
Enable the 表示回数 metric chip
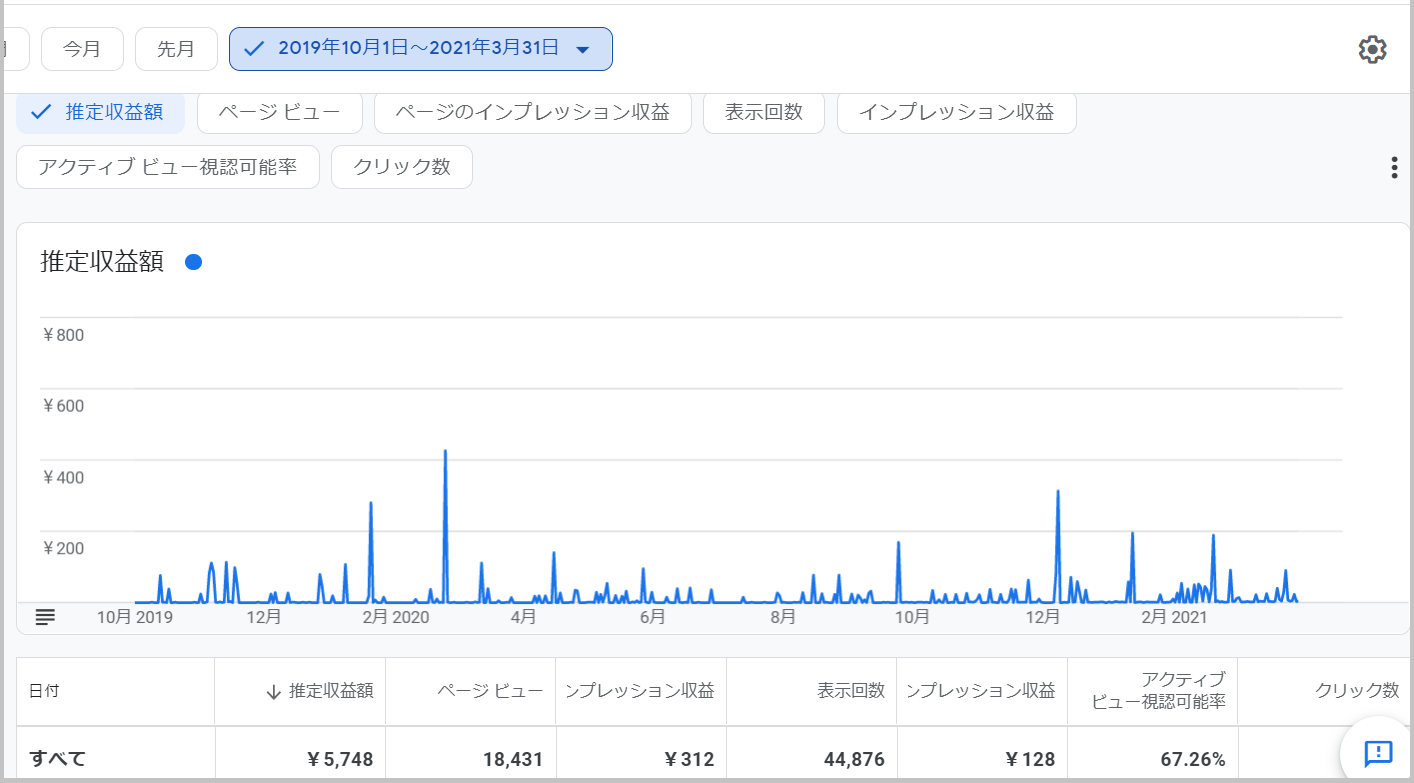point(764,112)
